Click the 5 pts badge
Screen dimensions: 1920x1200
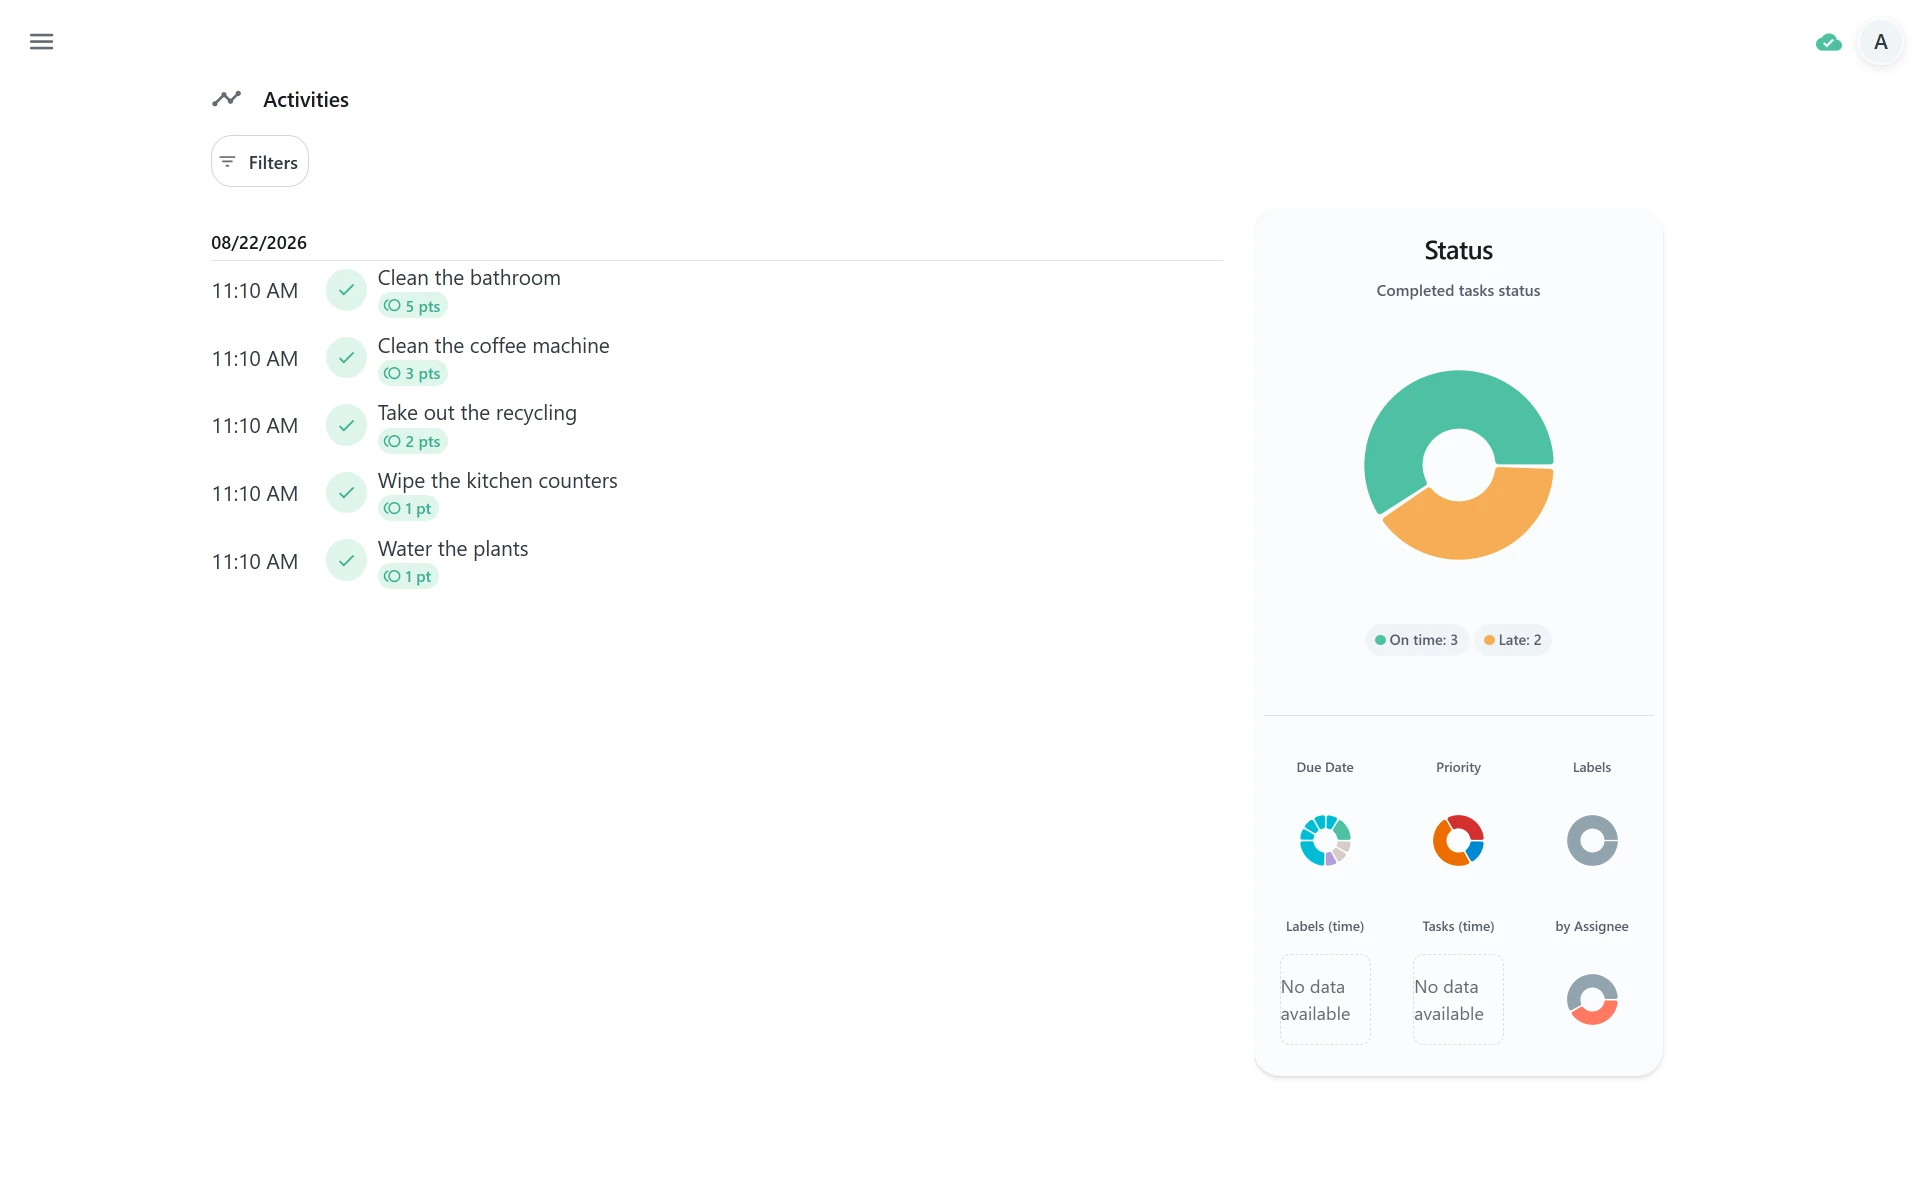coord(412,306)
